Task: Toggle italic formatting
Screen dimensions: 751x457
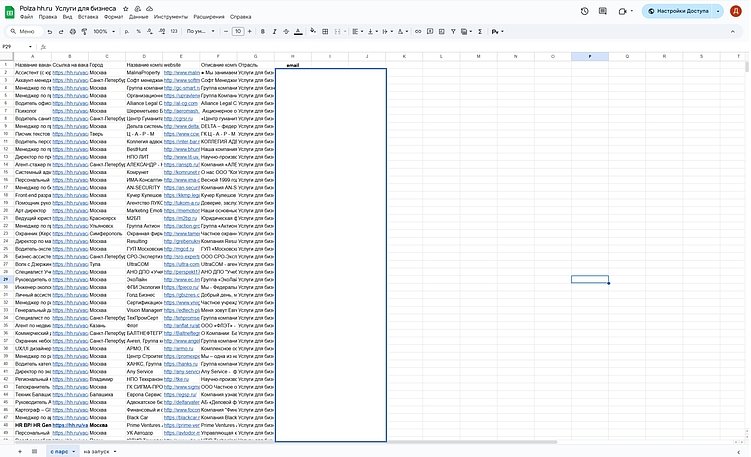Action: (274, 32)
